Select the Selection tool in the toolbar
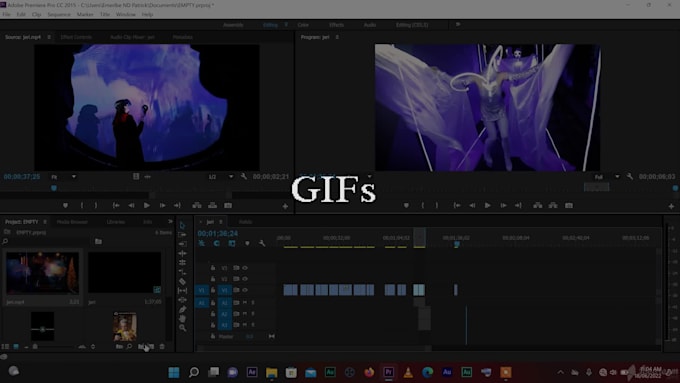This screenshot has height=383, width=680. click(182, 226)
